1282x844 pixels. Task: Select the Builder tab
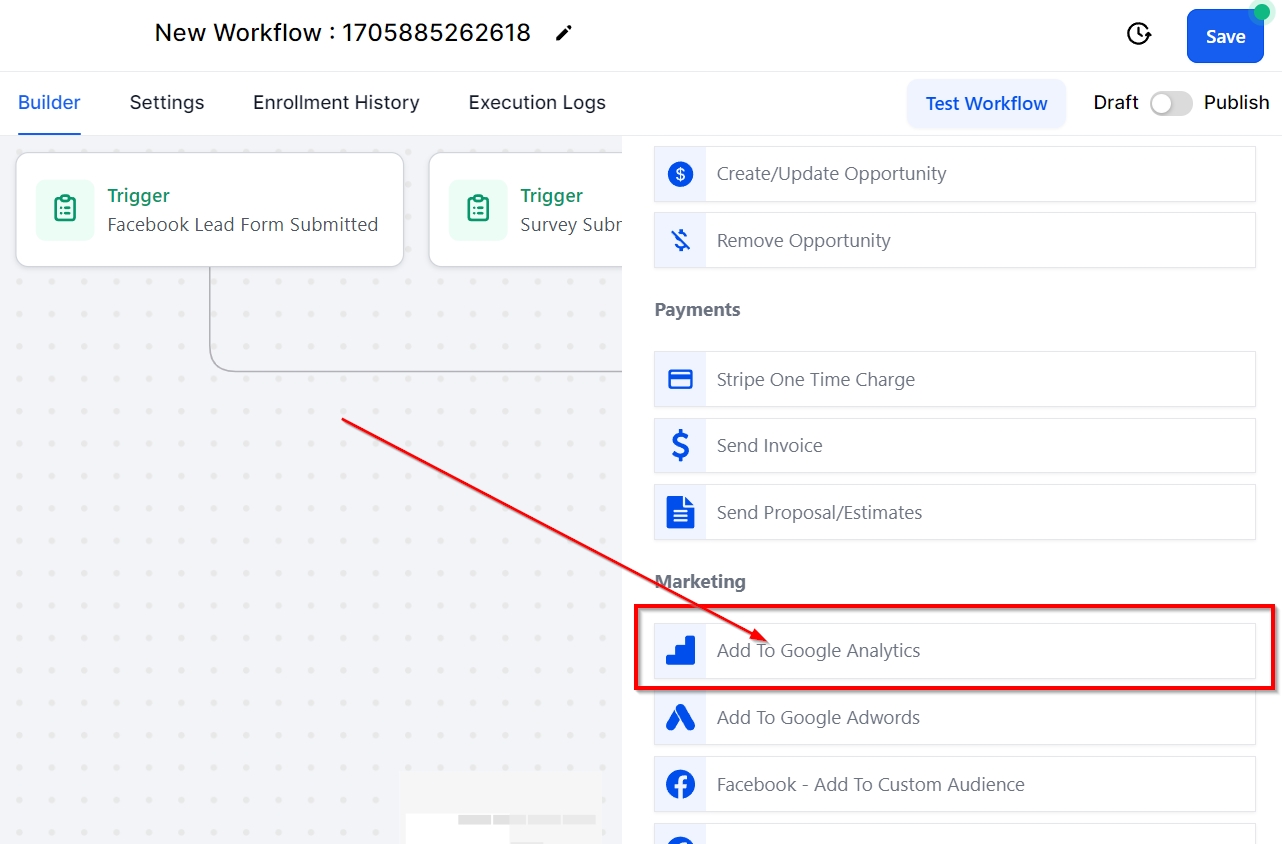(49, 103)
